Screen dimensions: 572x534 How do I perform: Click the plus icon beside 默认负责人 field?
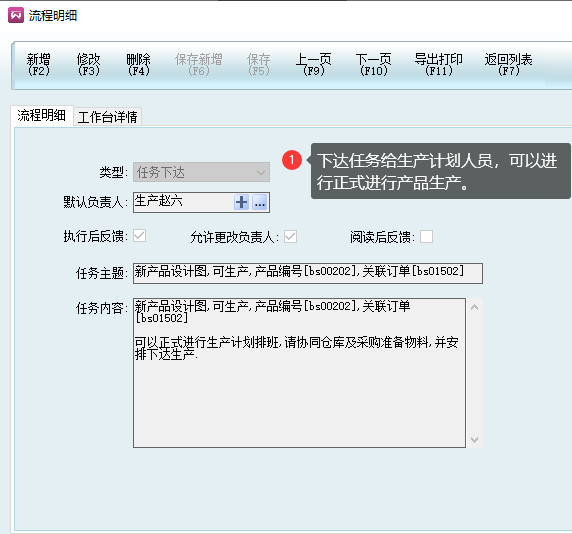[241, 202]
